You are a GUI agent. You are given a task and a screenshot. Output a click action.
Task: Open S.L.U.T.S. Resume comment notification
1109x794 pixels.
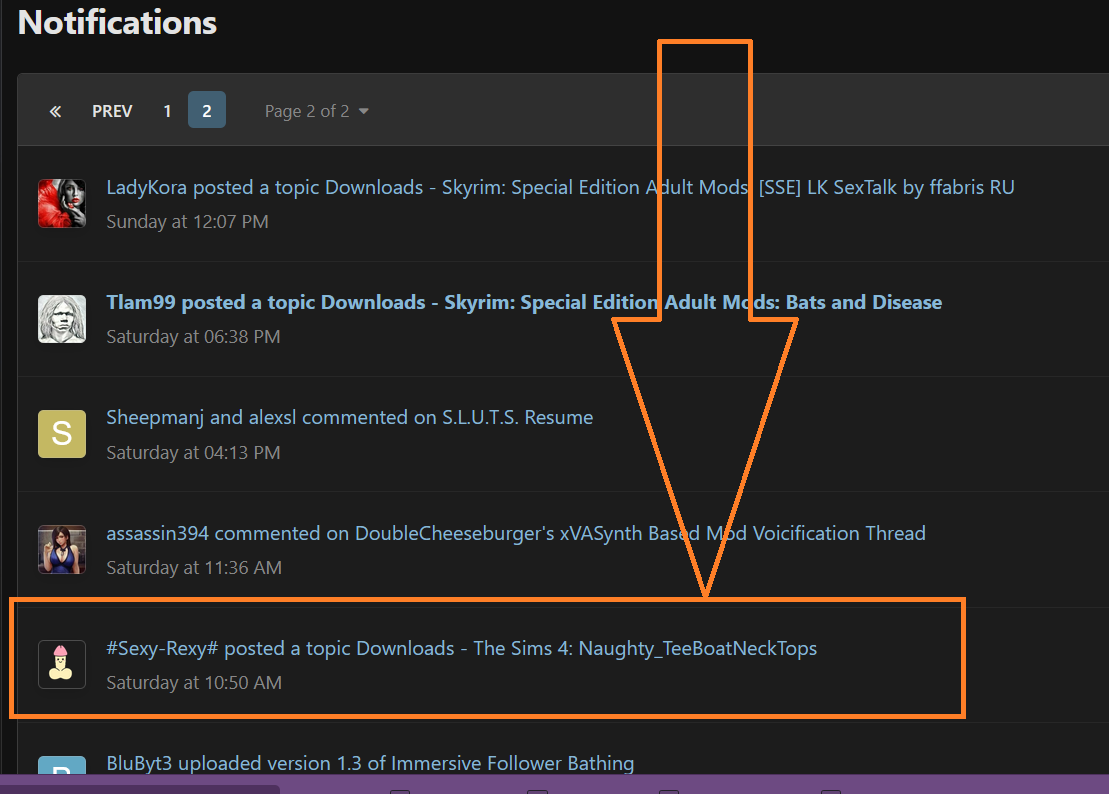349,418
